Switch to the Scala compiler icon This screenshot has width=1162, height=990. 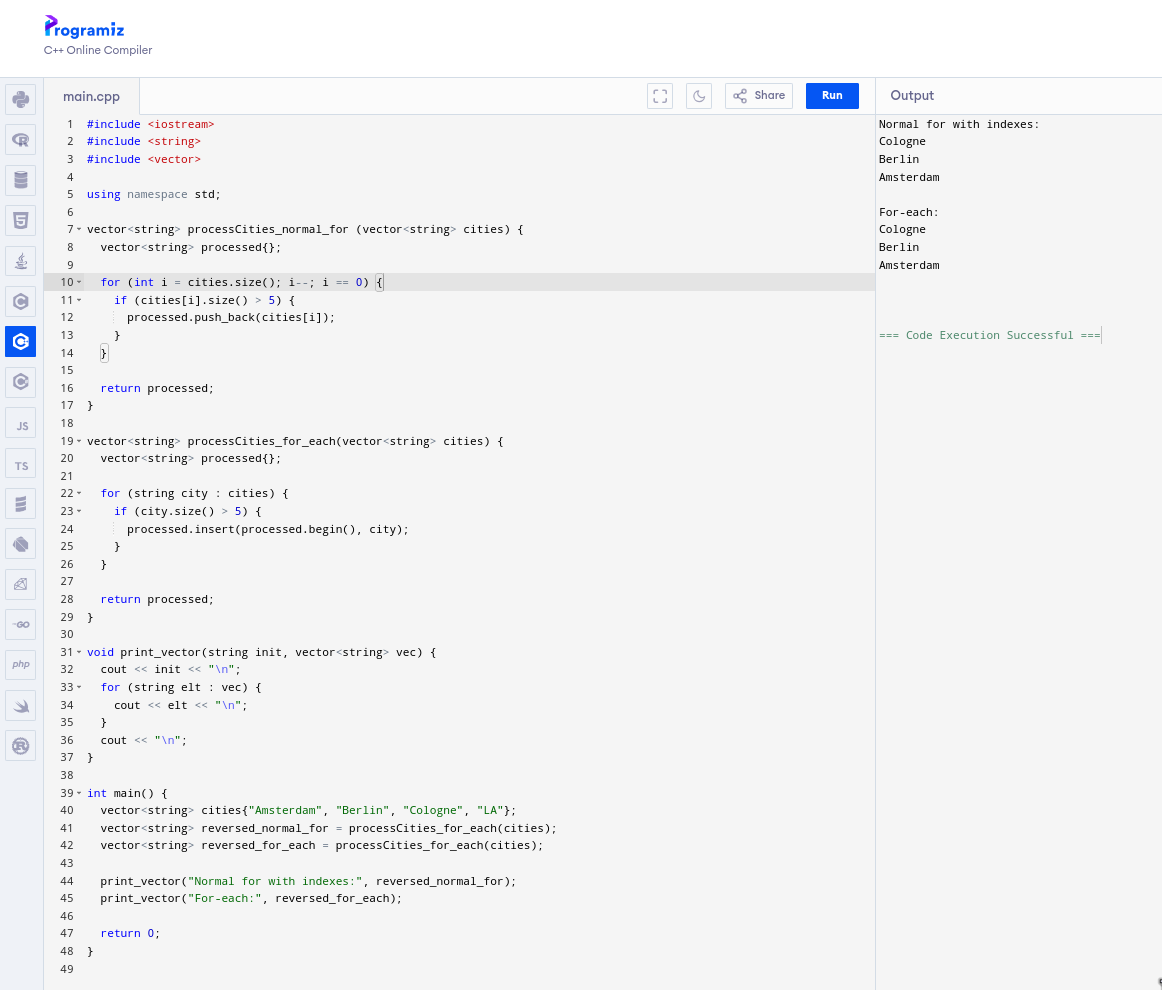(x=21, y=504)
